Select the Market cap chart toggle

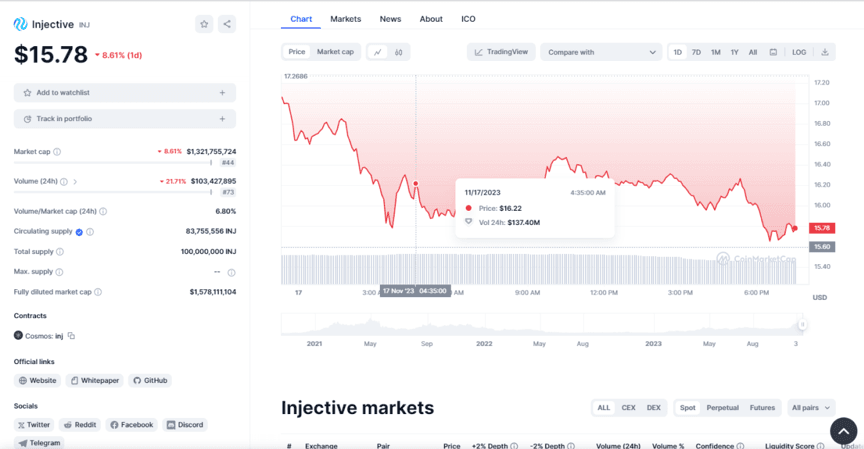click(x=335, y=52)
